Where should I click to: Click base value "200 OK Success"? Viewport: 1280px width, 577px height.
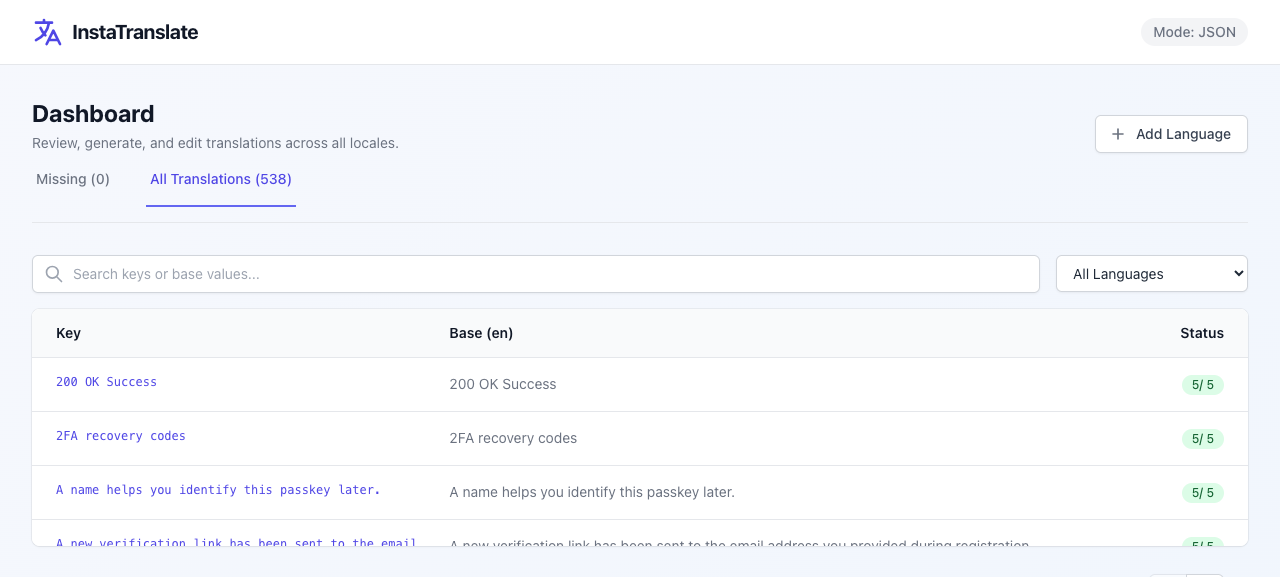(503, 384)
